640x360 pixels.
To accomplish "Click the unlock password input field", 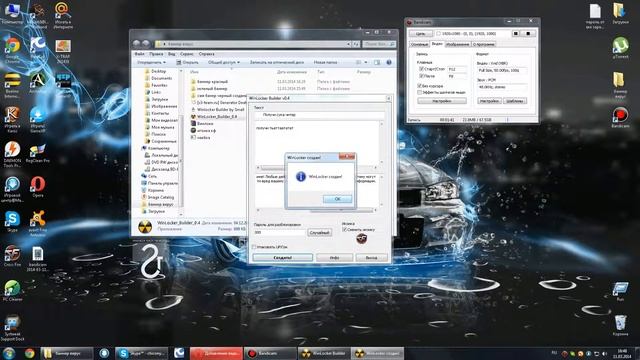I will (x=279, y=232).
